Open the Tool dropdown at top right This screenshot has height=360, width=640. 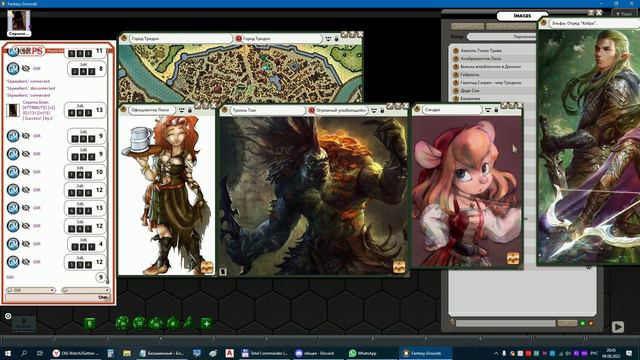point(624,13)
